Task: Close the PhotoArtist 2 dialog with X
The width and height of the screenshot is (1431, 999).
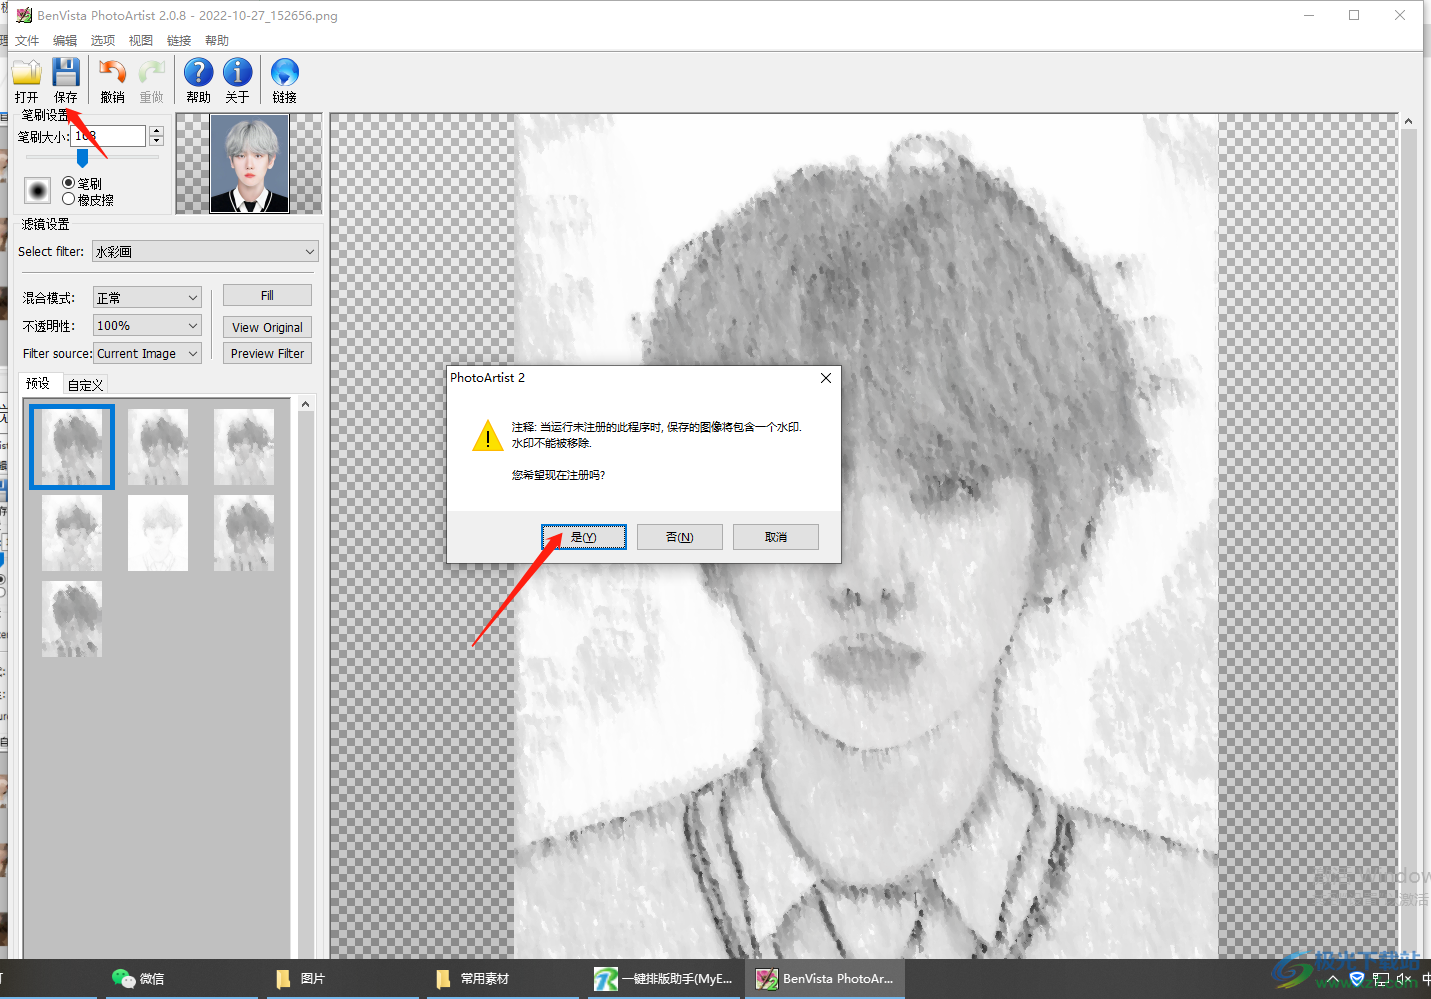Action: 826,378
